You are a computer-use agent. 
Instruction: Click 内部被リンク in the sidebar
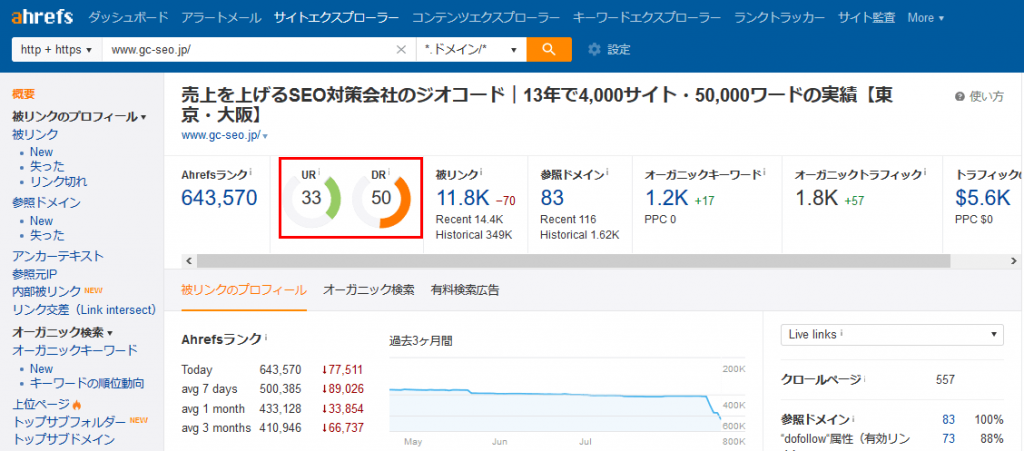(x=46, y=291)
